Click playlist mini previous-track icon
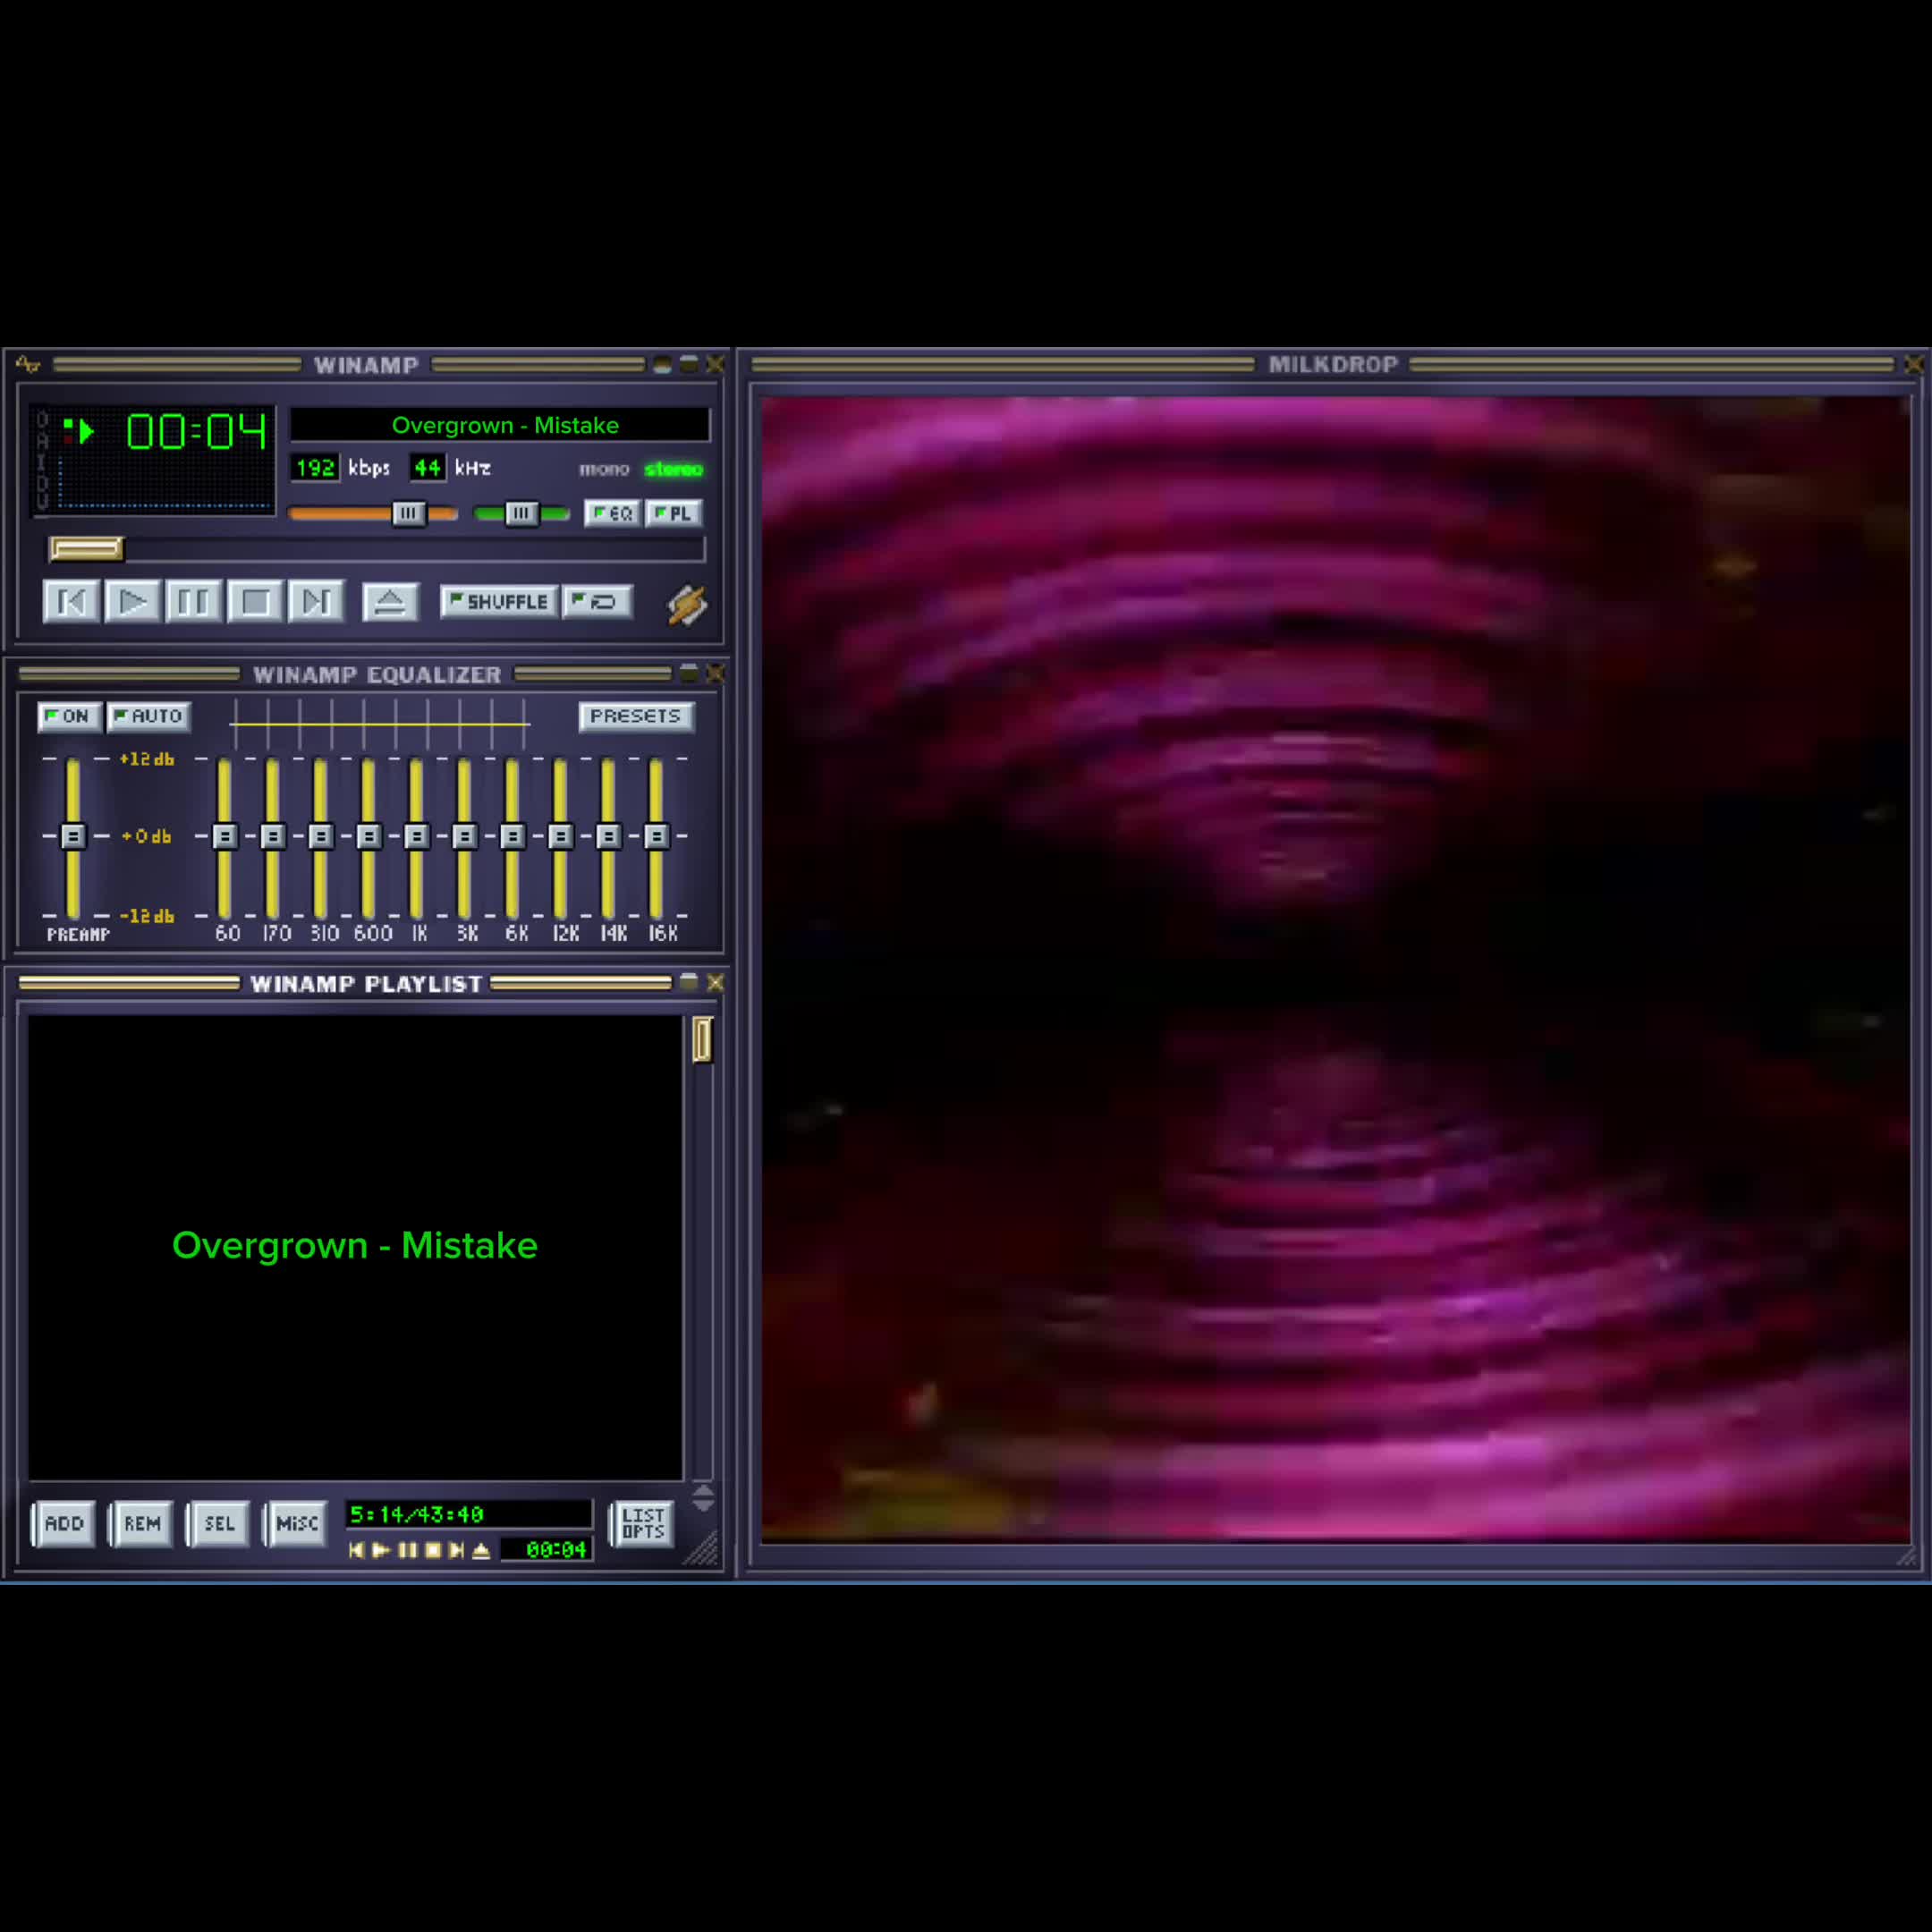Viewport: 1932px width, 1932px height. [356, 1550]
